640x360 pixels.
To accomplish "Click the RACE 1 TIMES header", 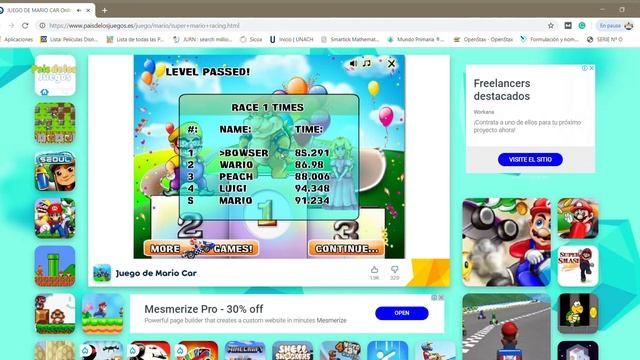I will tap(268, 107).
